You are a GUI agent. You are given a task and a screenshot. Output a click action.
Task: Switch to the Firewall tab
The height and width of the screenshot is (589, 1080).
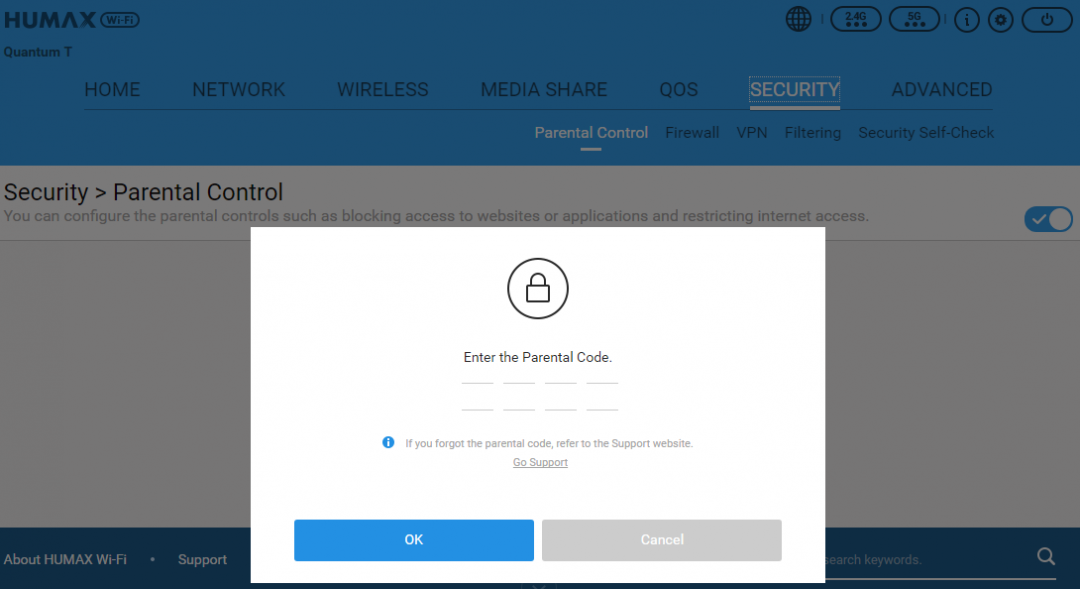pos(692,132)
